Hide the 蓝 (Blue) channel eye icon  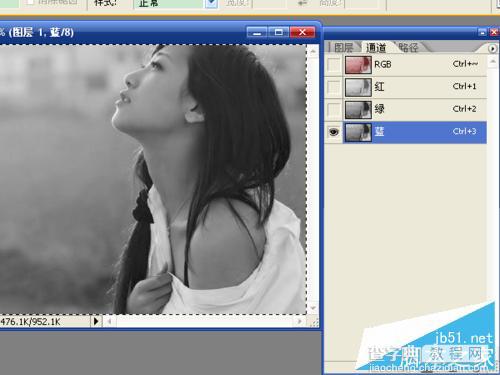pos(333,132)
